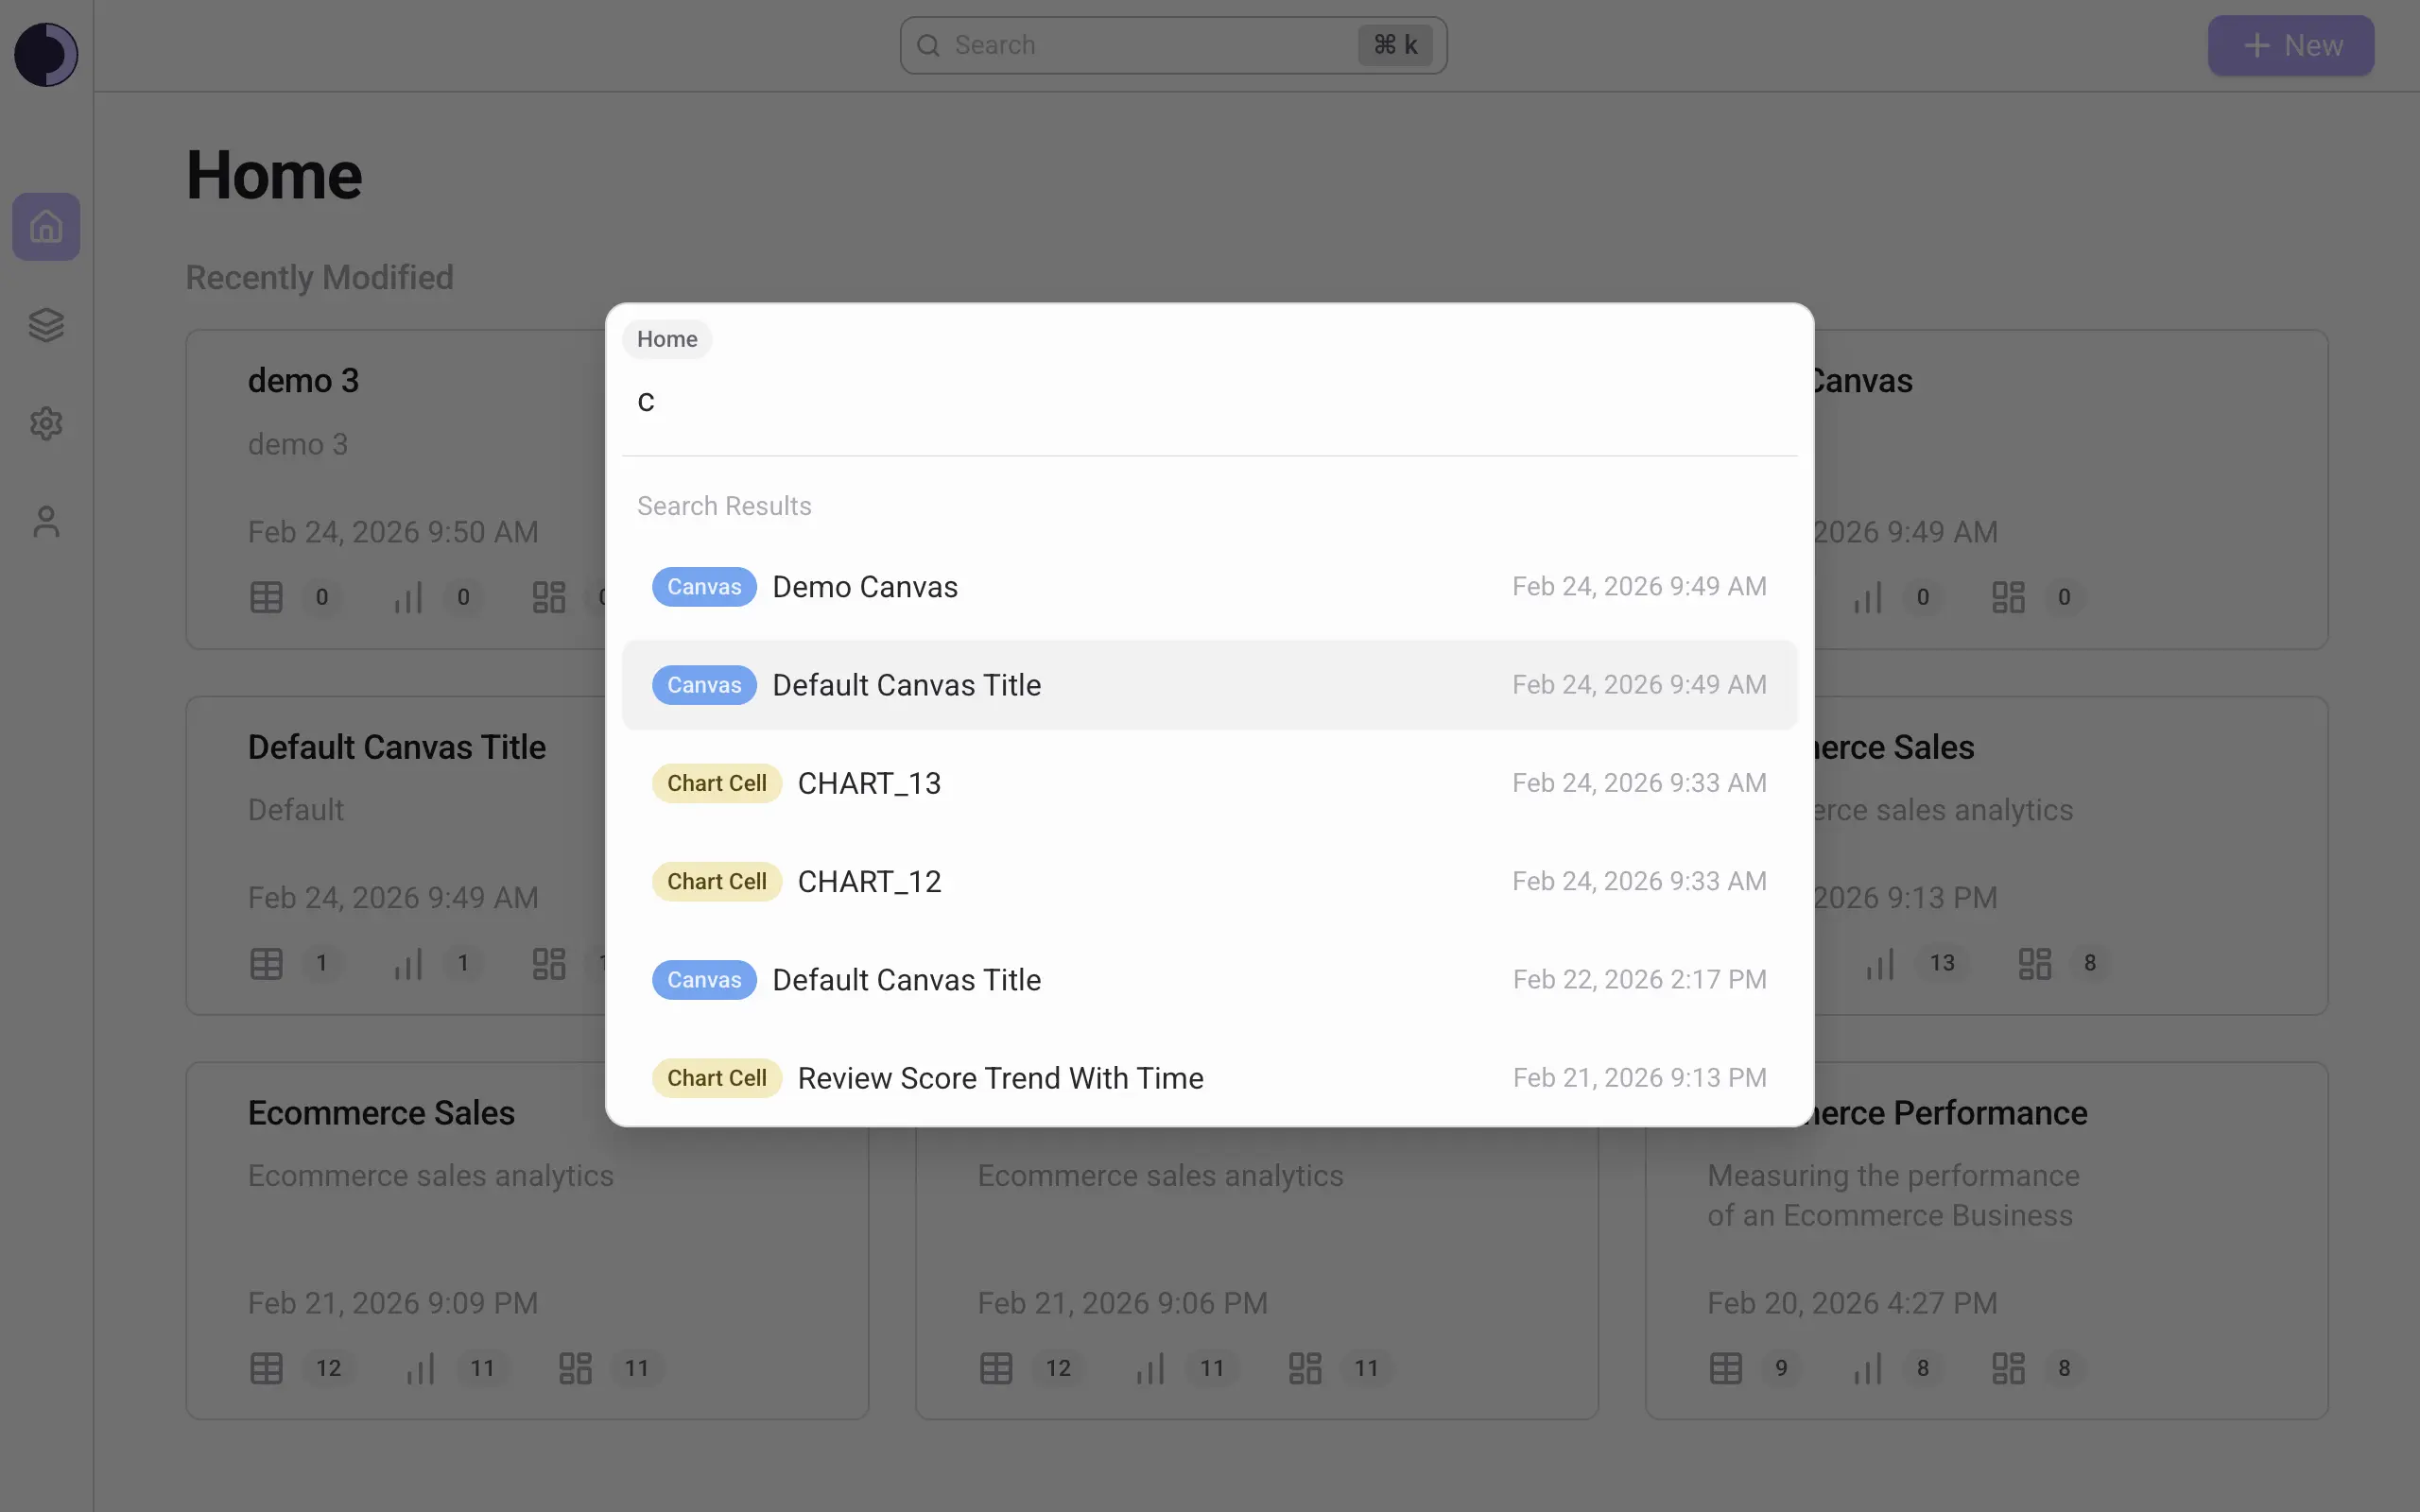This screenshot has width=2420, height=1512.
Task: Open the highlighted Default Canvas Title result
Action: pyautogui.click(x=905, y=684)
